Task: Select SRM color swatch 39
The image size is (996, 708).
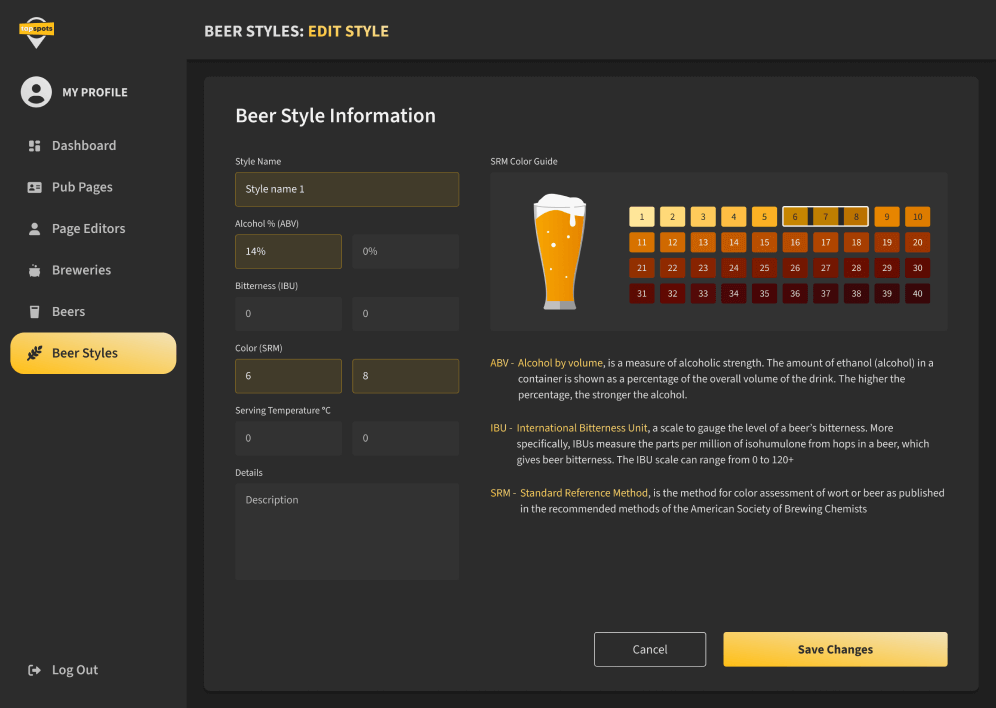Action: coord(887,293)
